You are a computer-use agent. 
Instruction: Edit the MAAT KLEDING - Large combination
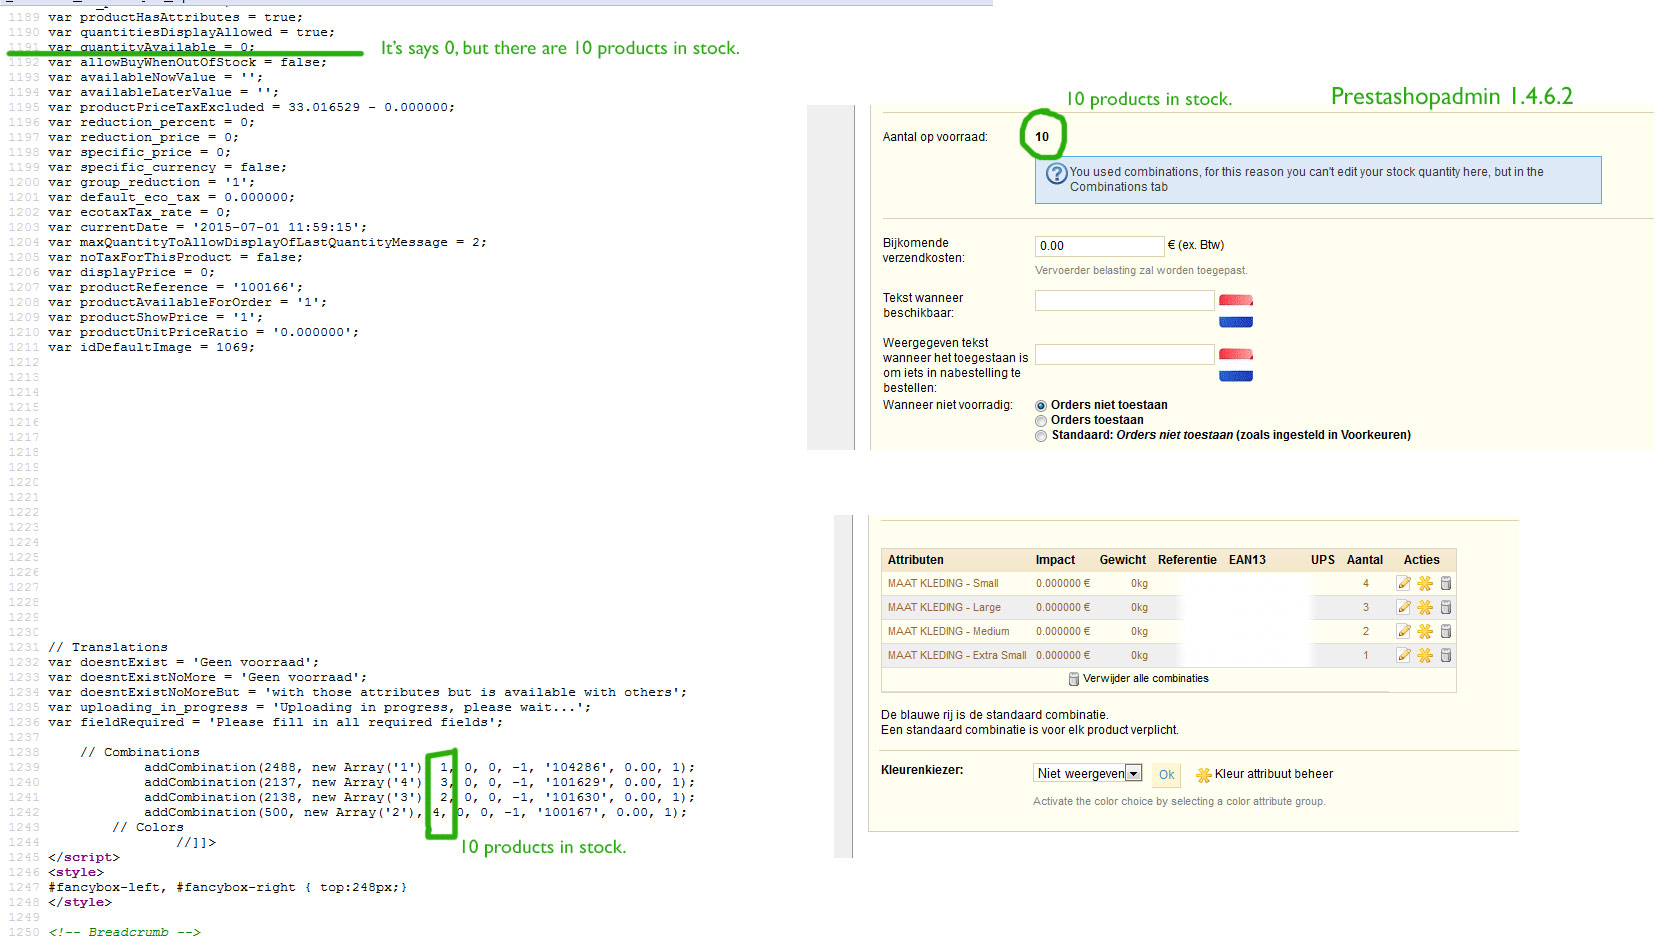pyautogui.click(x=1404, y=607)
